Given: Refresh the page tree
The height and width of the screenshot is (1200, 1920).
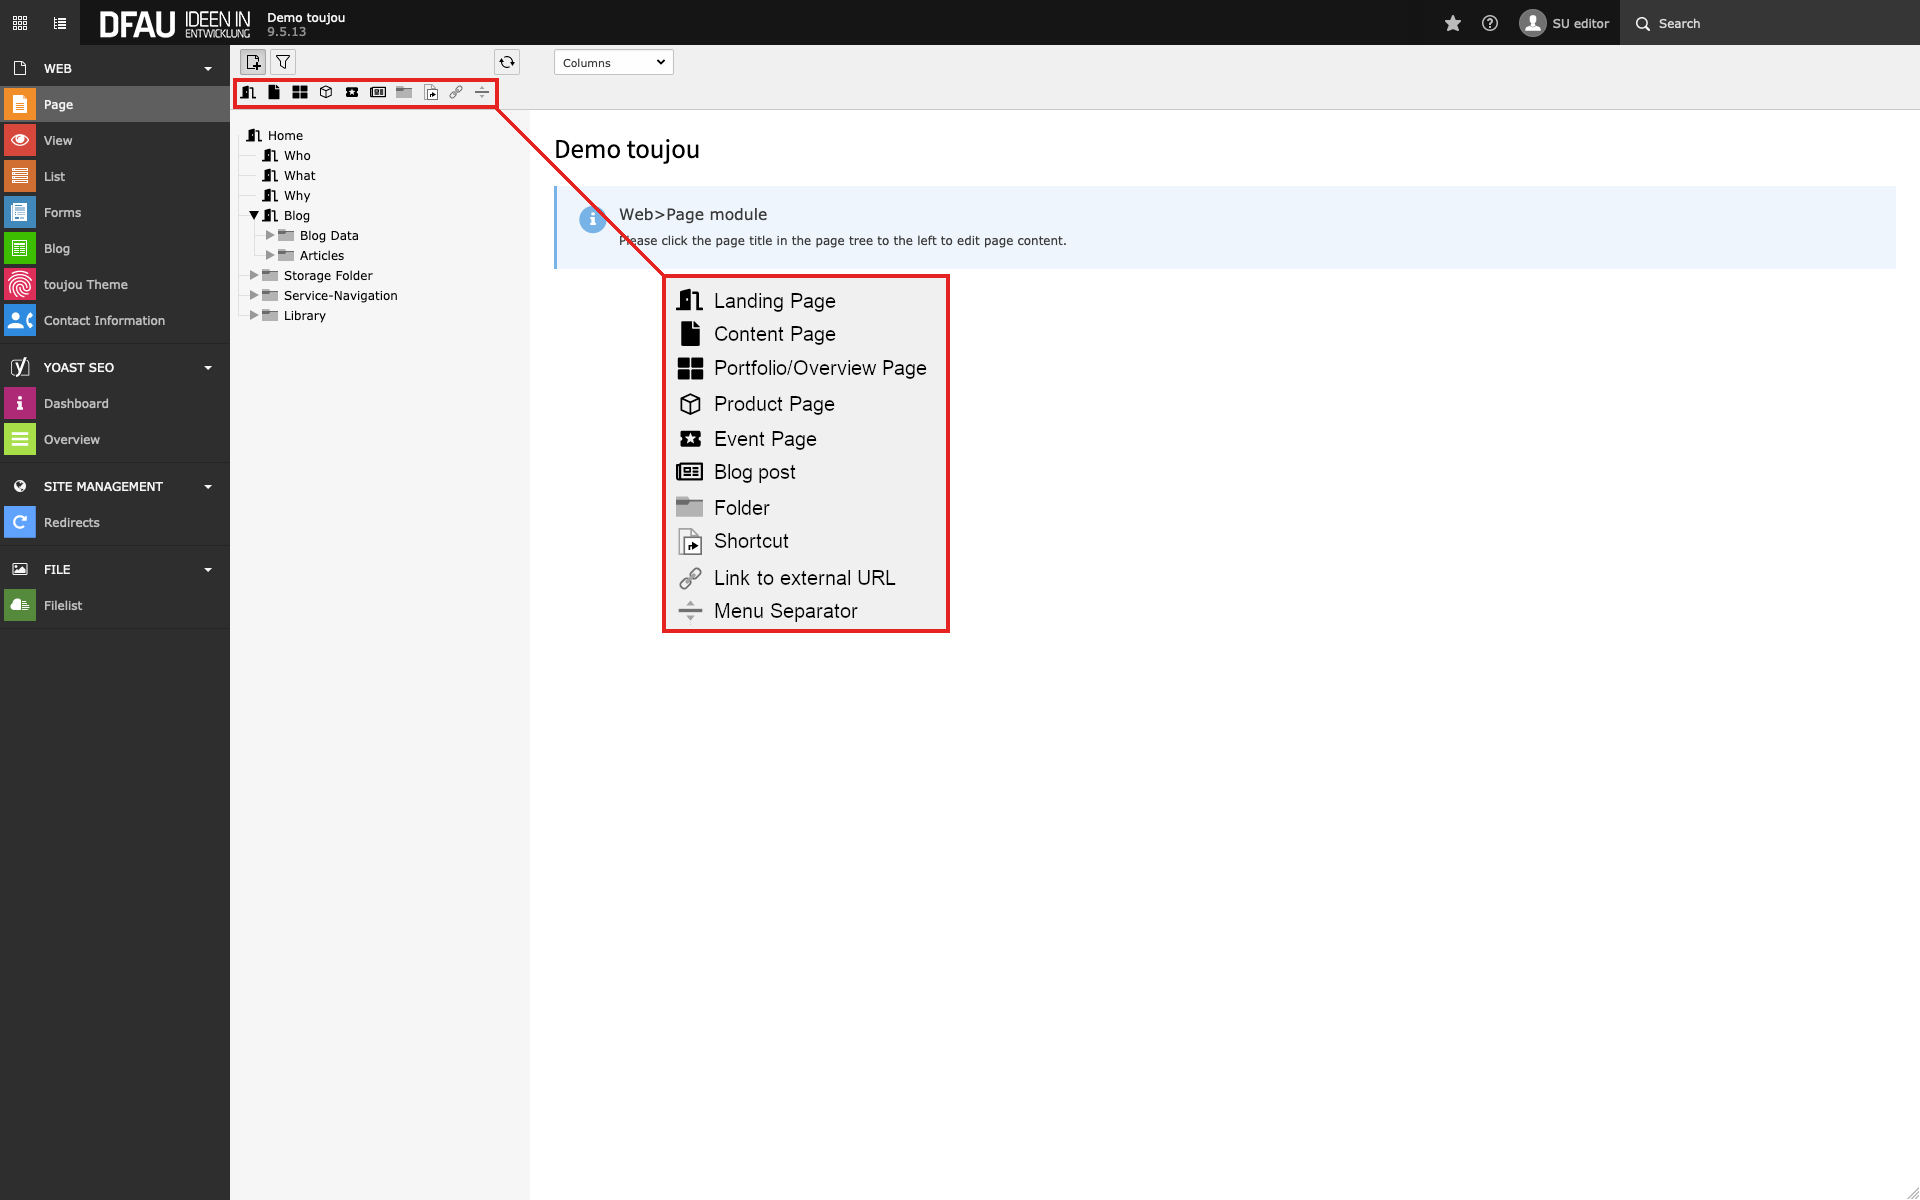Looking at the screenshot, I should coord(507,62).
